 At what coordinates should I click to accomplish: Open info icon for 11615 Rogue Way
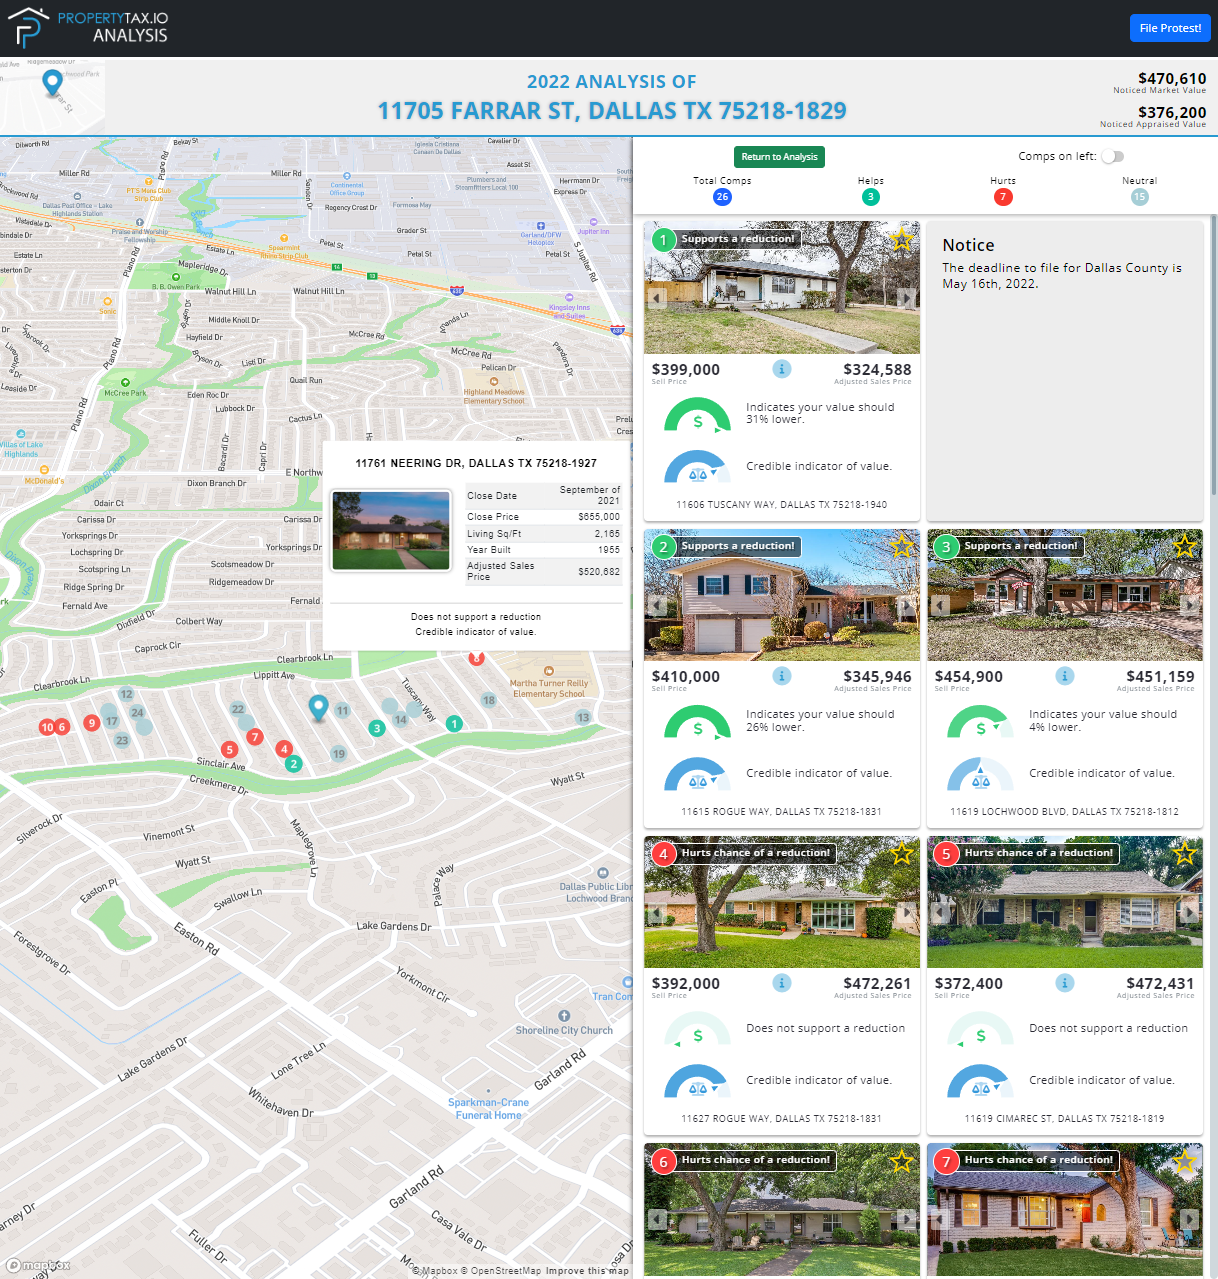point(782,676)
